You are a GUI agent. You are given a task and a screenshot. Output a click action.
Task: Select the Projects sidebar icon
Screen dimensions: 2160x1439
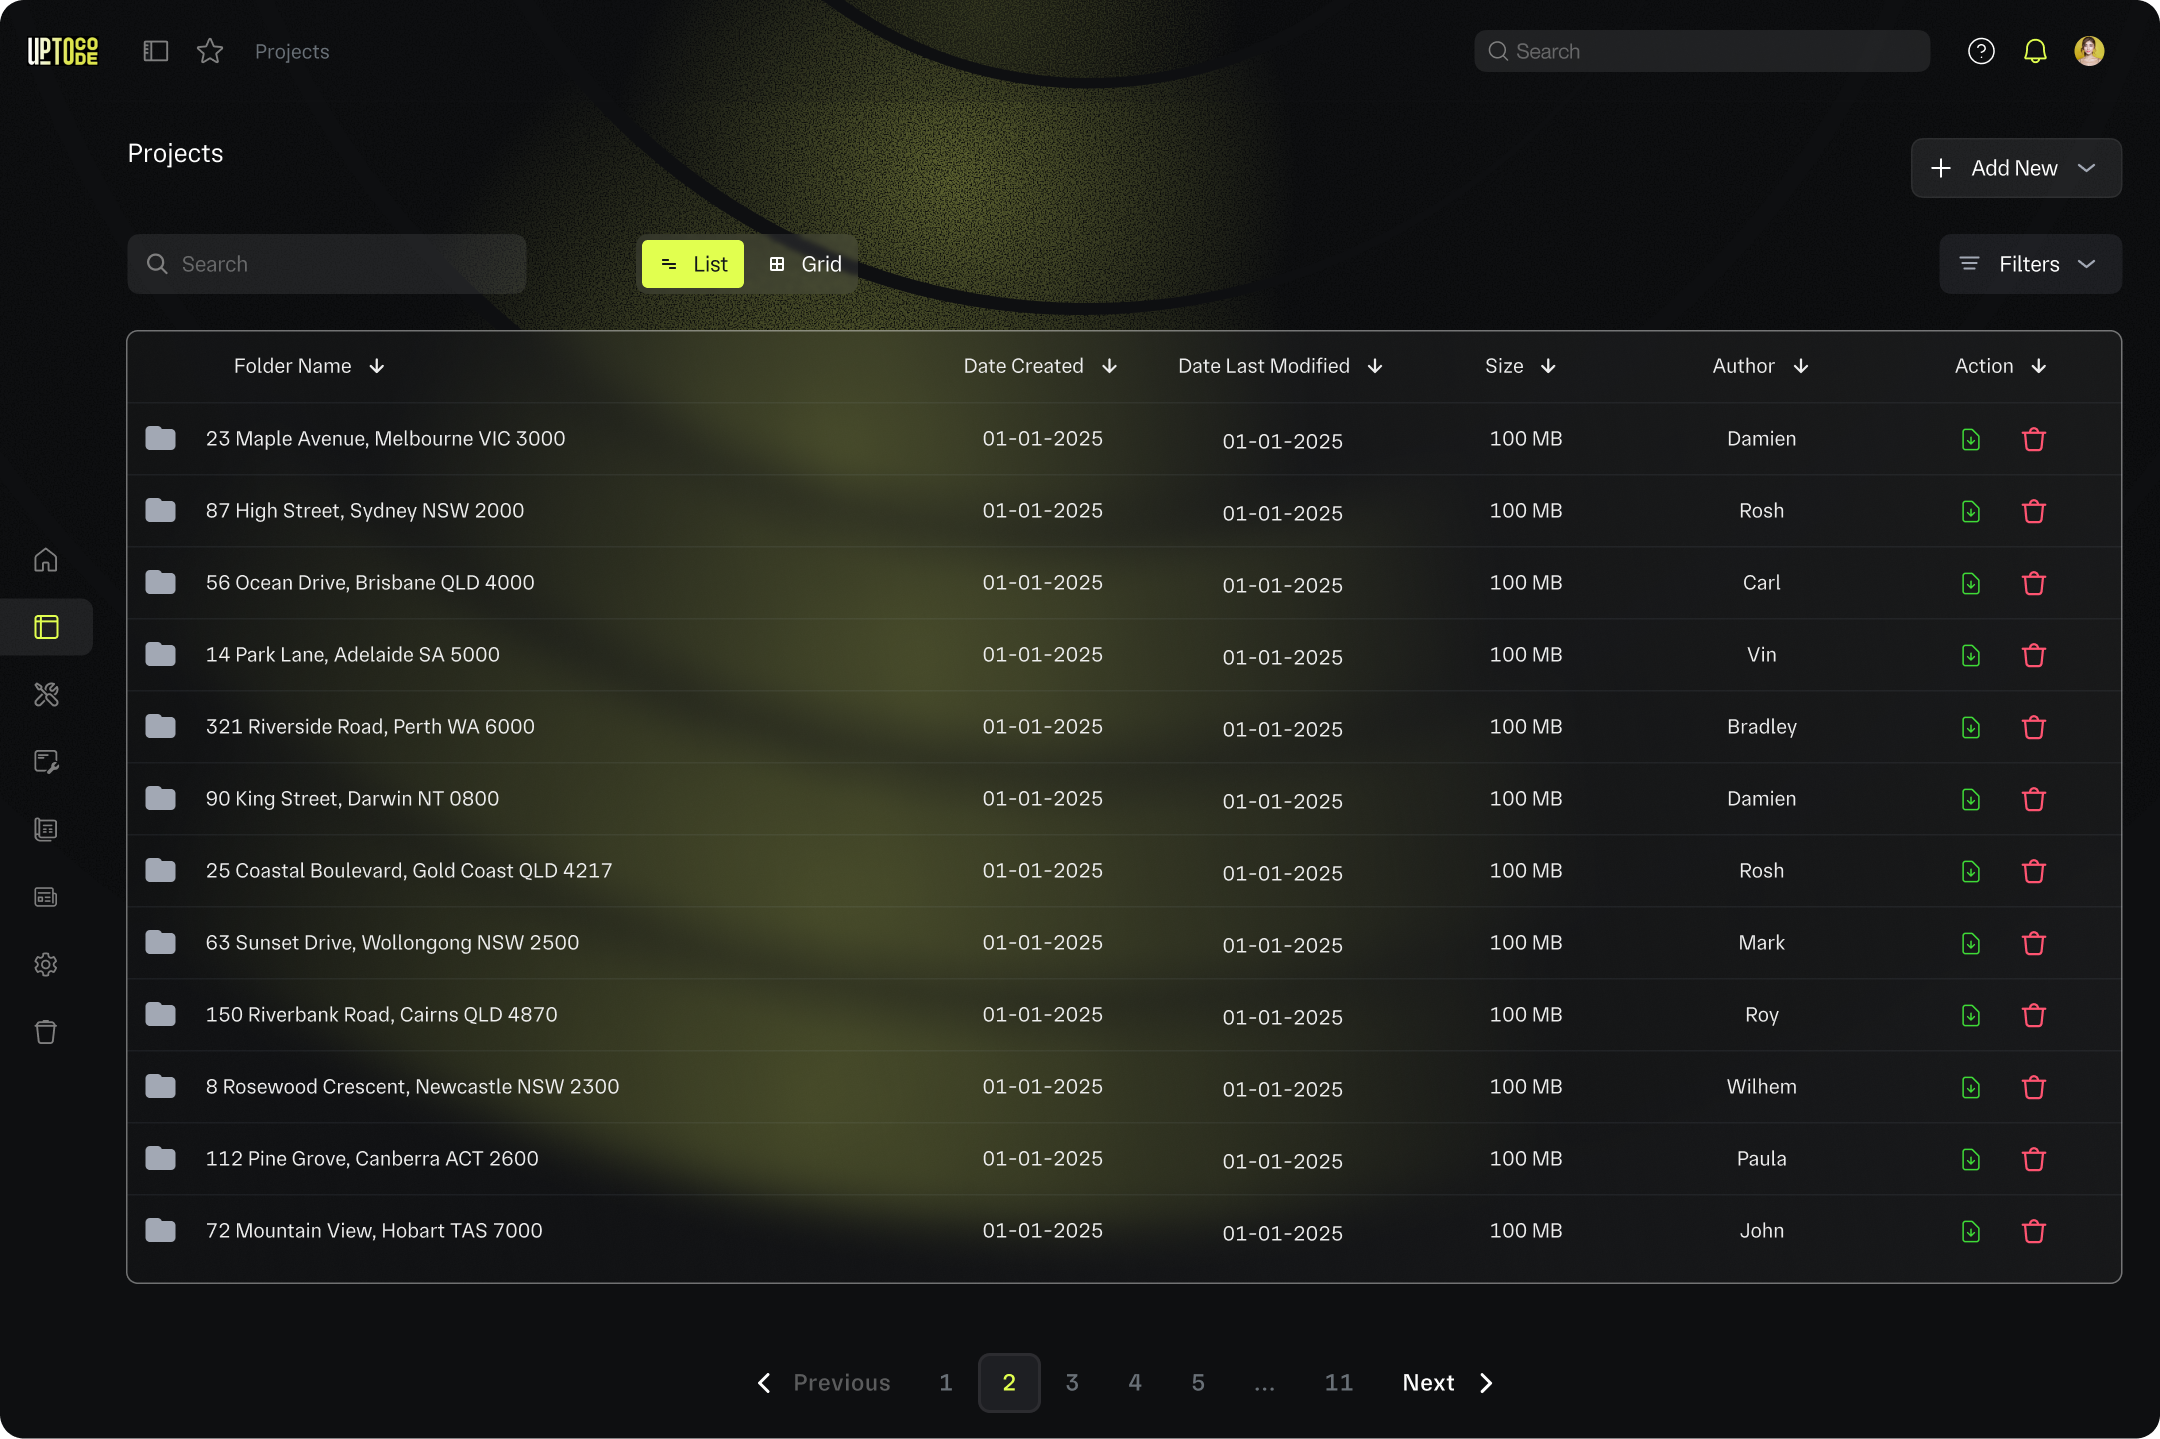(x=46, y=627)
